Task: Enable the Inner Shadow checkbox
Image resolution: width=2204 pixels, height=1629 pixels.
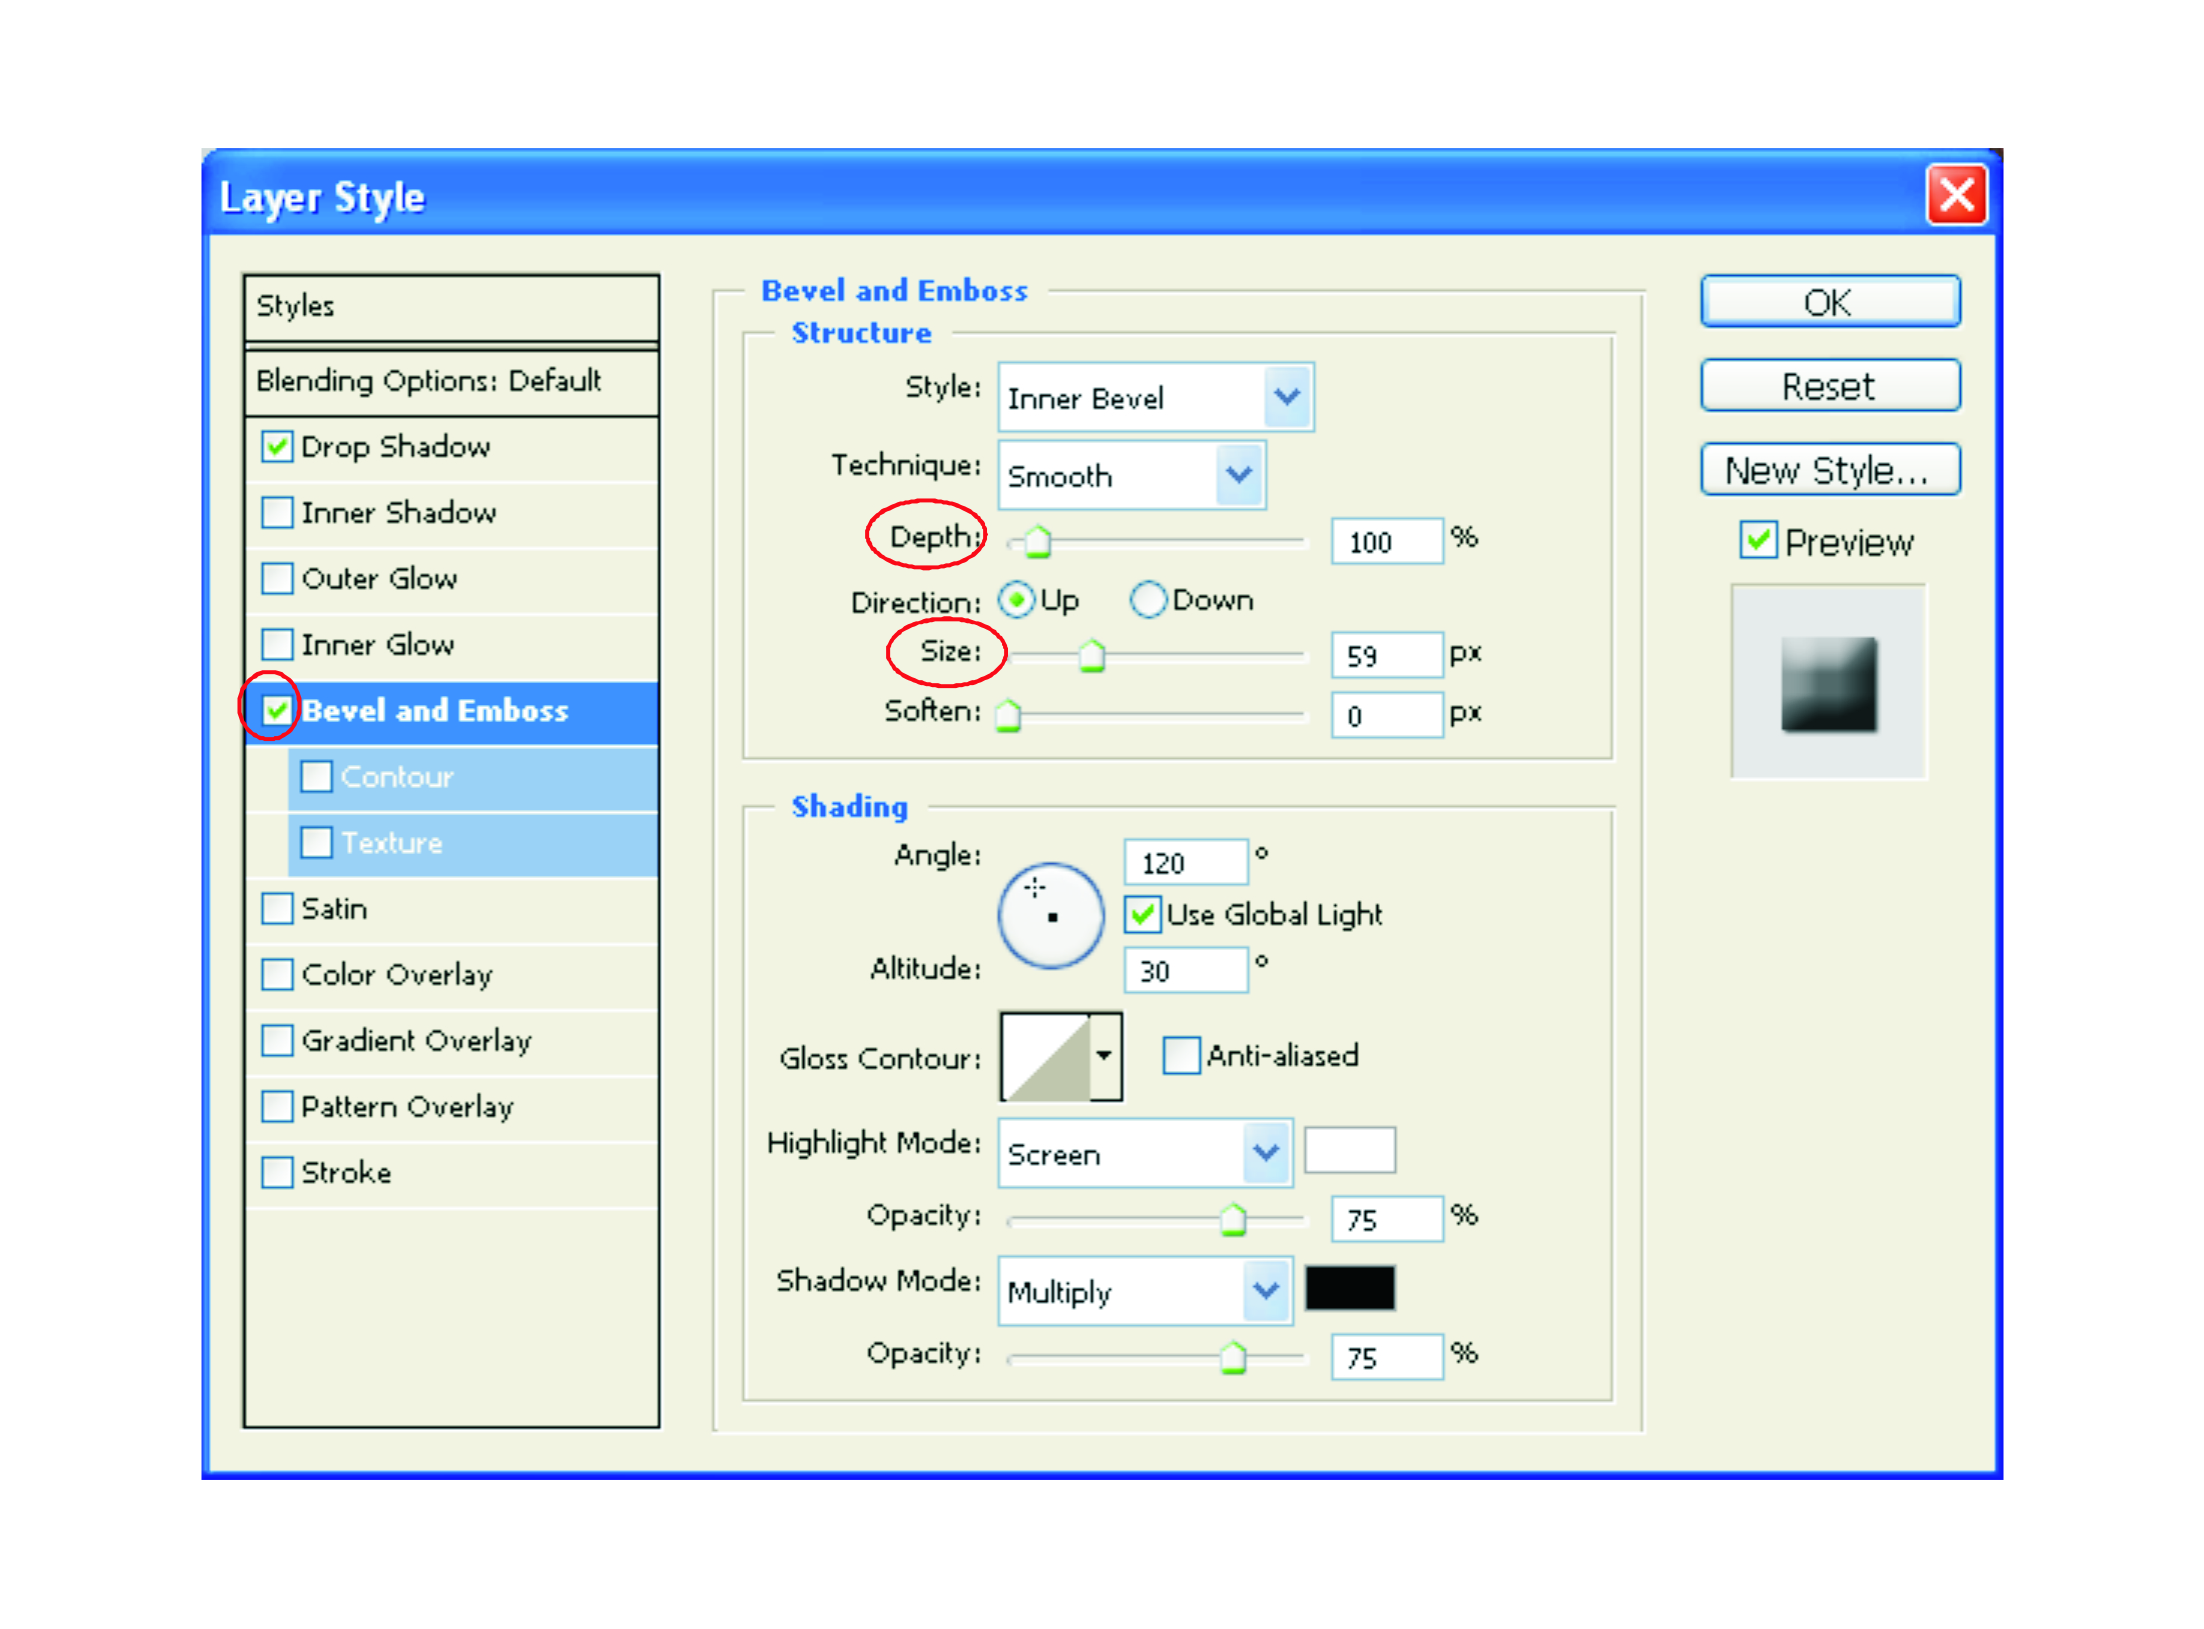Action: [x=277, y=513]
